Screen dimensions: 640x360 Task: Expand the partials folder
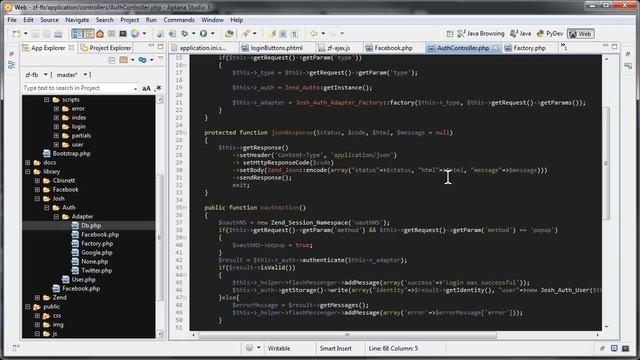point(56,136)
